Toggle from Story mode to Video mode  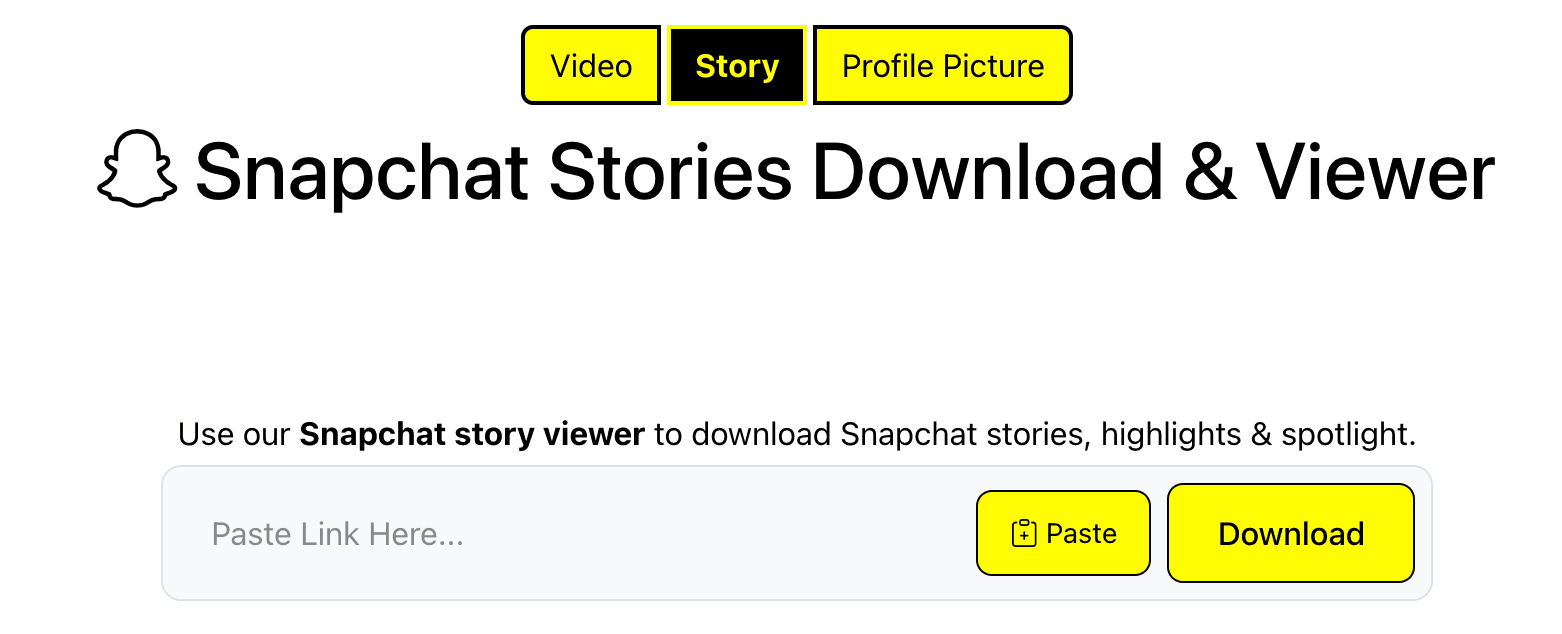click(590, 64)
